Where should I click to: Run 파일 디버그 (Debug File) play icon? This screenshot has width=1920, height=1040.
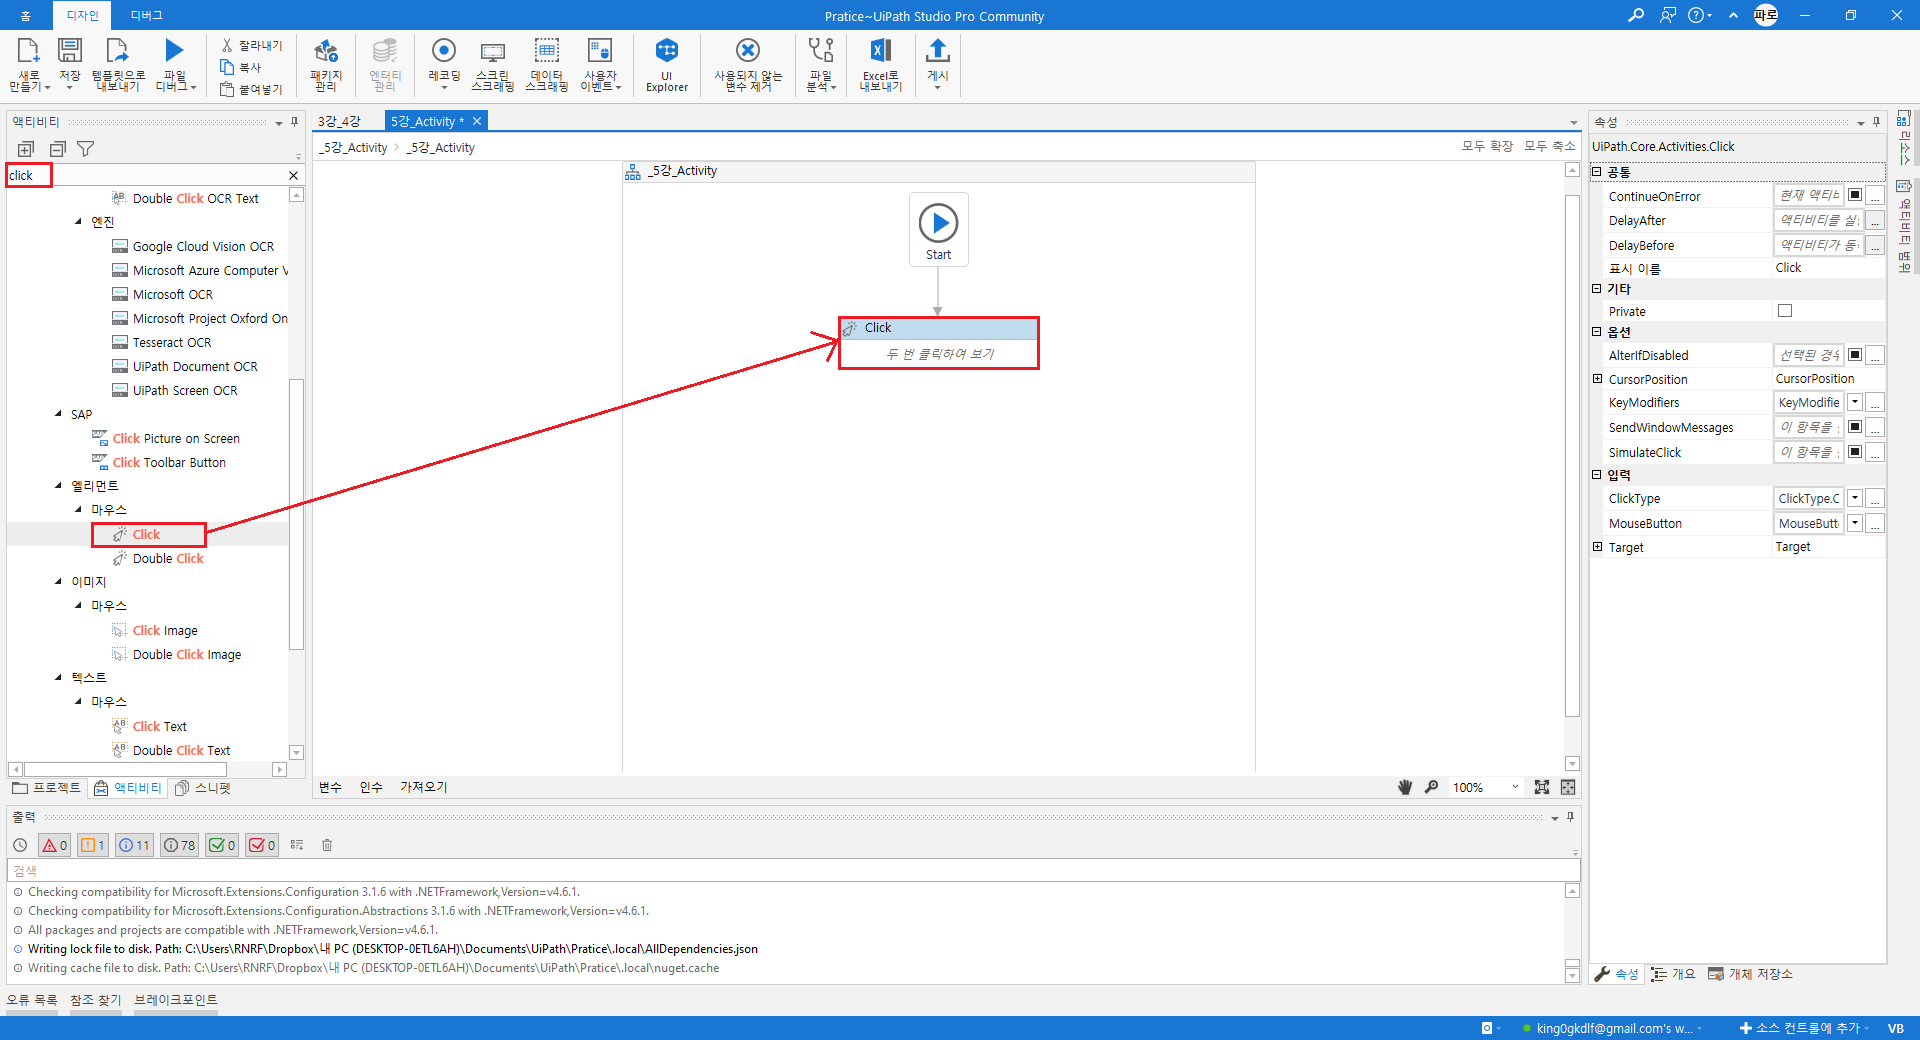pyautogui.click(x=175, y=50)
